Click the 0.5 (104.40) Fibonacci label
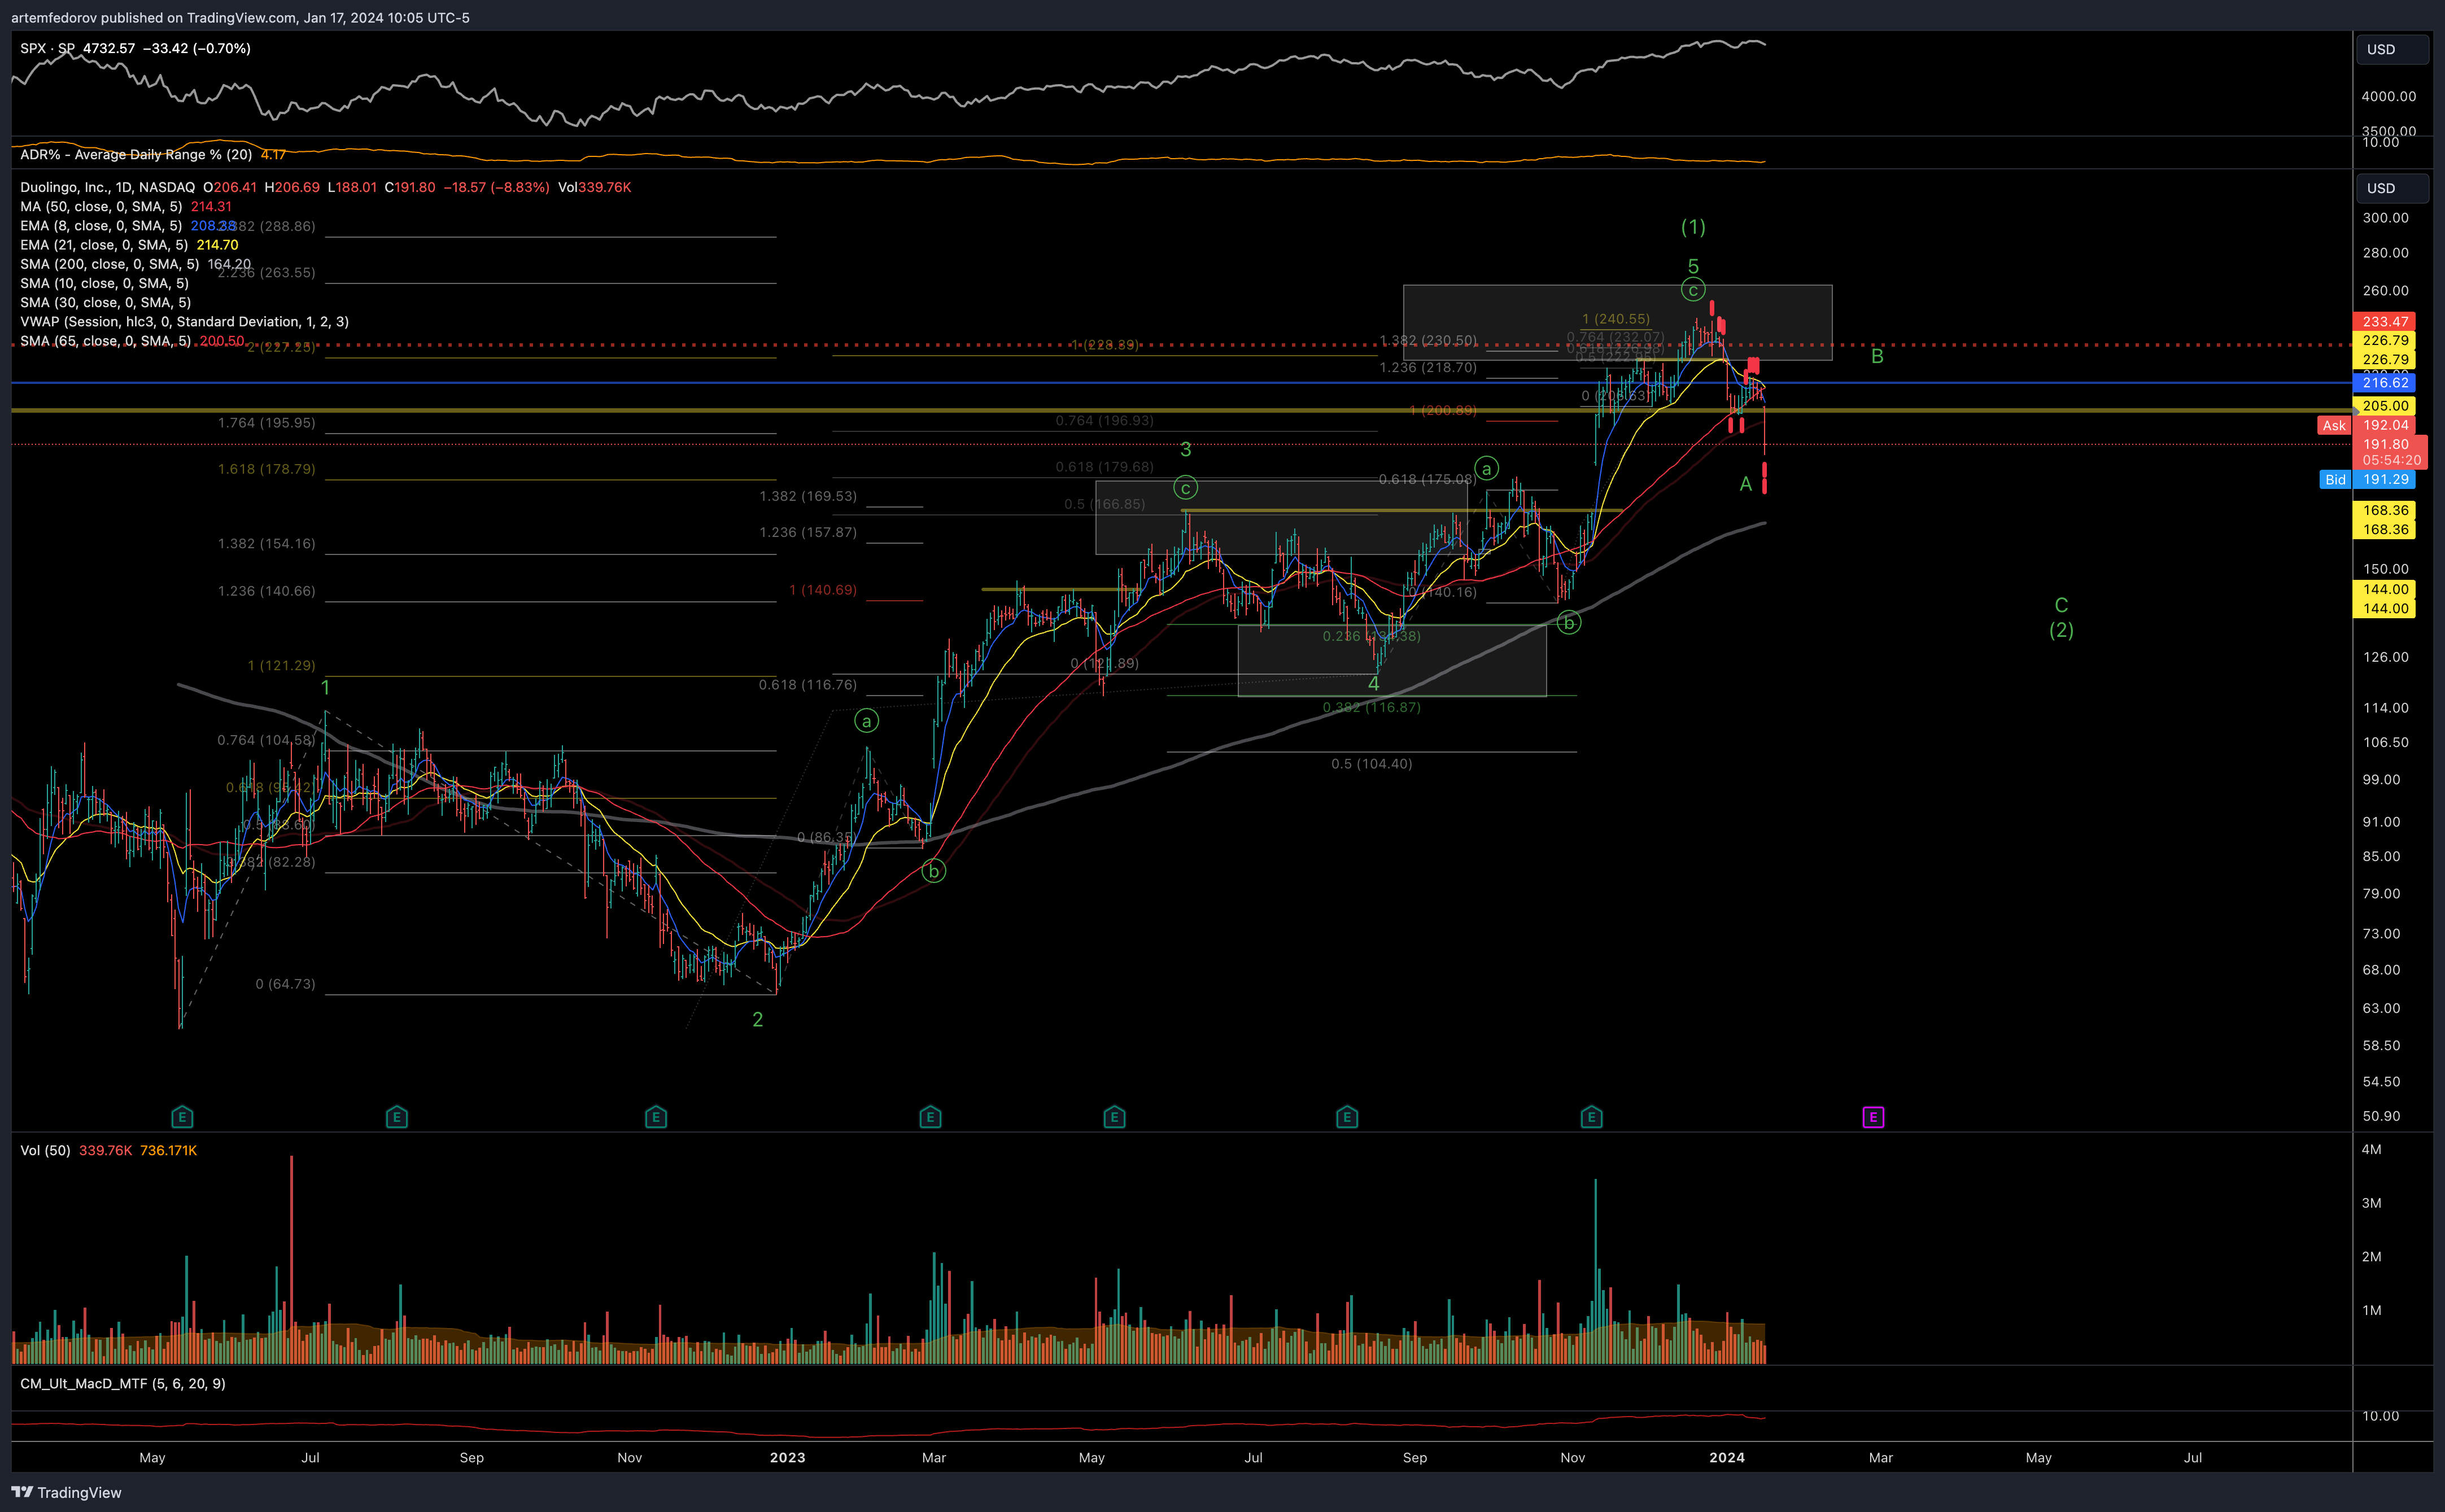Viewport: 2445px width, 1512px height. (1372, 764)
